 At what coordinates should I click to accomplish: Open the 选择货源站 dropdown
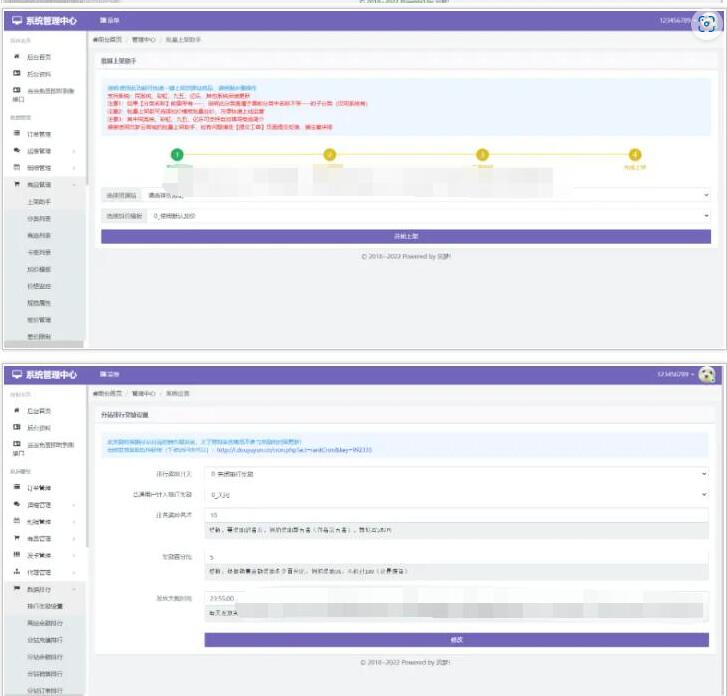425,195
